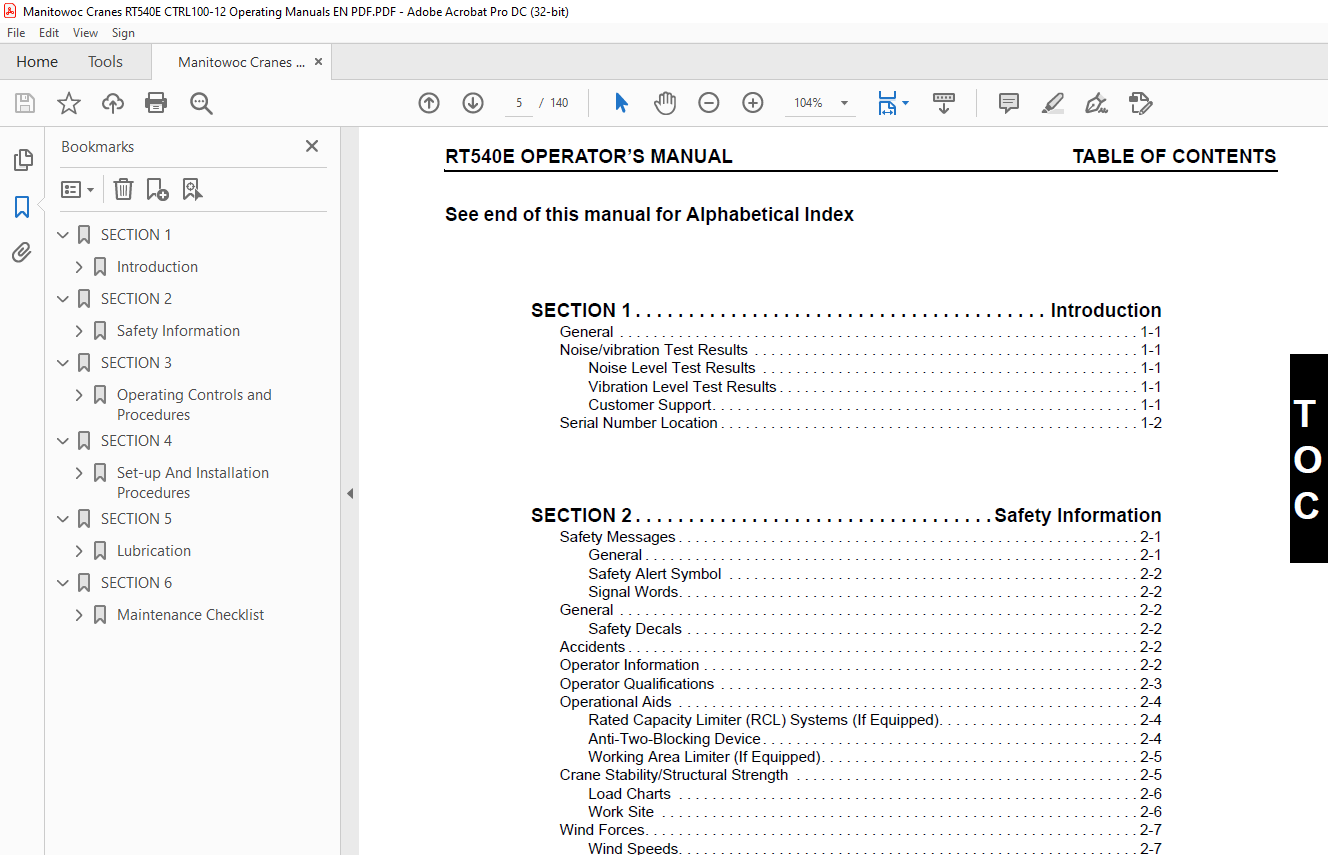Collapse the SECTION 5 bookmark
Screen dimensions: 1328x855
click(x=63, y=519)
